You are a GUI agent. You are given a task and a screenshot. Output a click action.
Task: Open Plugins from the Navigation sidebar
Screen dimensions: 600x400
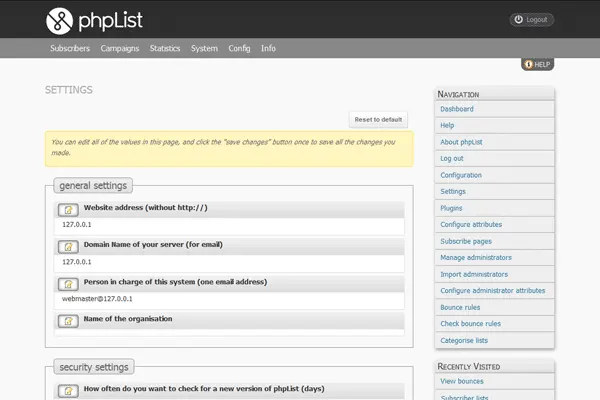point(451,208)
